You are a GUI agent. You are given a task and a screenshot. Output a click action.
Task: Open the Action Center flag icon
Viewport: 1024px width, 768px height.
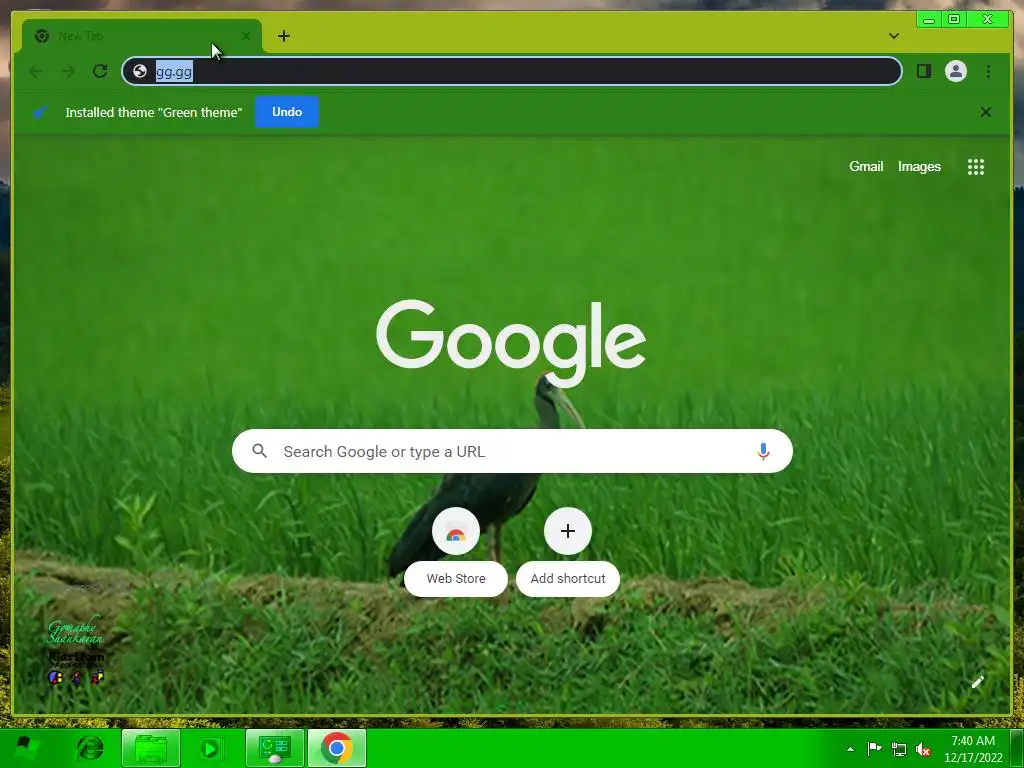874,749
